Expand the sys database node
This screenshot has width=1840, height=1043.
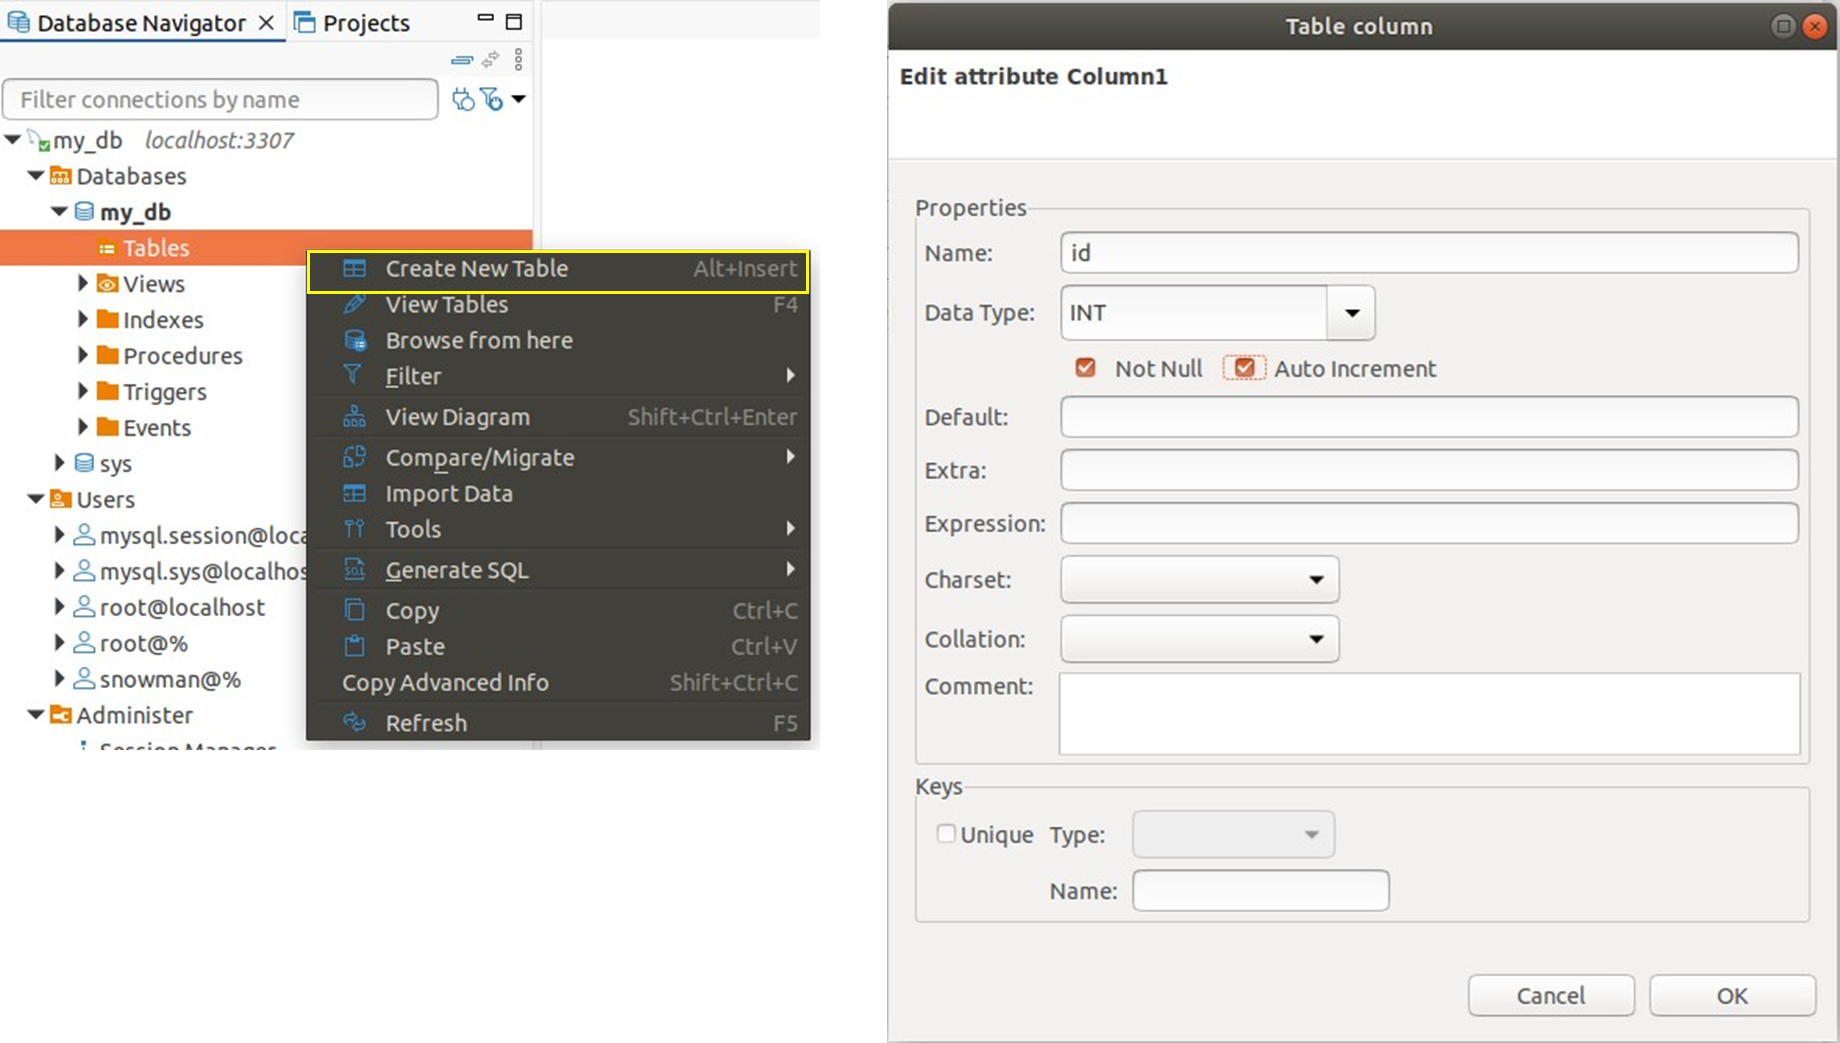pyautogui.click(x=59, y=463)
